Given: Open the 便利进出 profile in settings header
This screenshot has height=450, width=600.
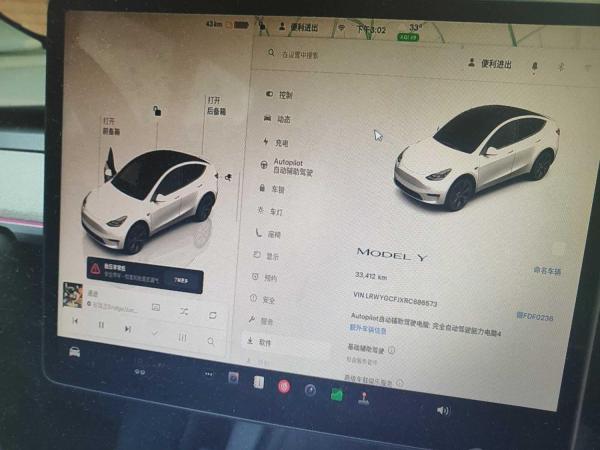Looking at the screenshot, I should click(490, 64).
